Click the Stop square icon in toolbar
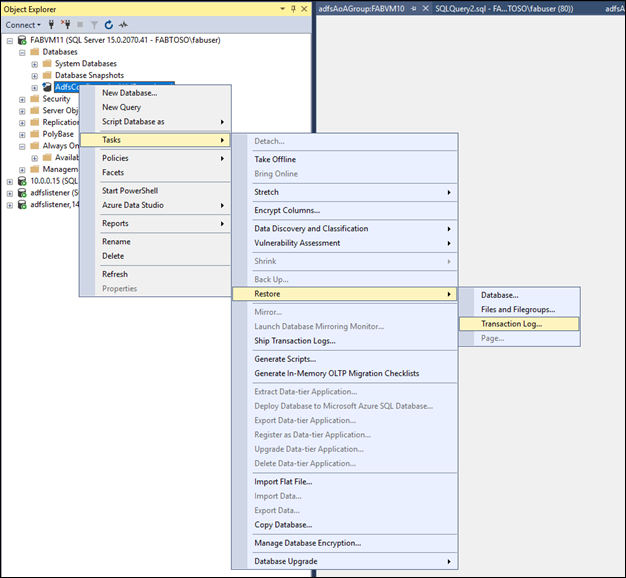The height and width of the screenshot is (578, 626). pyautogui.click(x=80, y=25)
